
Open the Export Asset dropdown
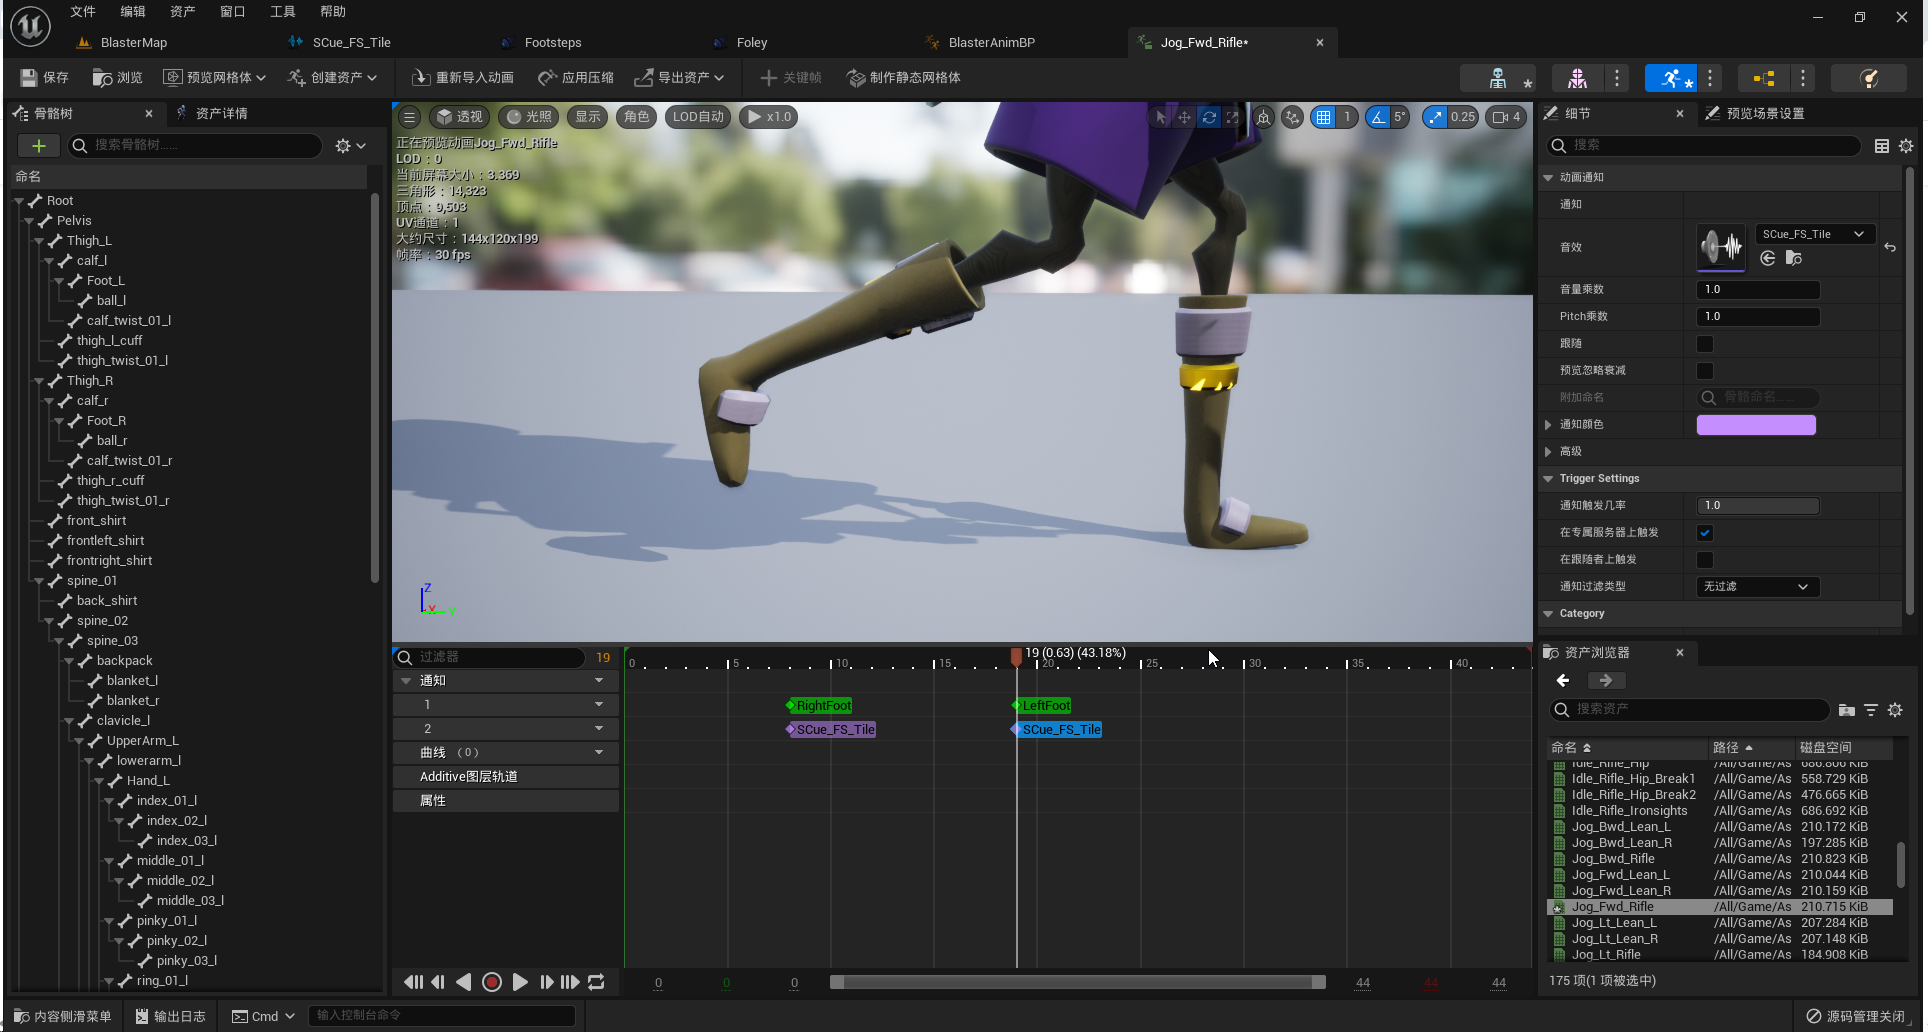point(678,77)
